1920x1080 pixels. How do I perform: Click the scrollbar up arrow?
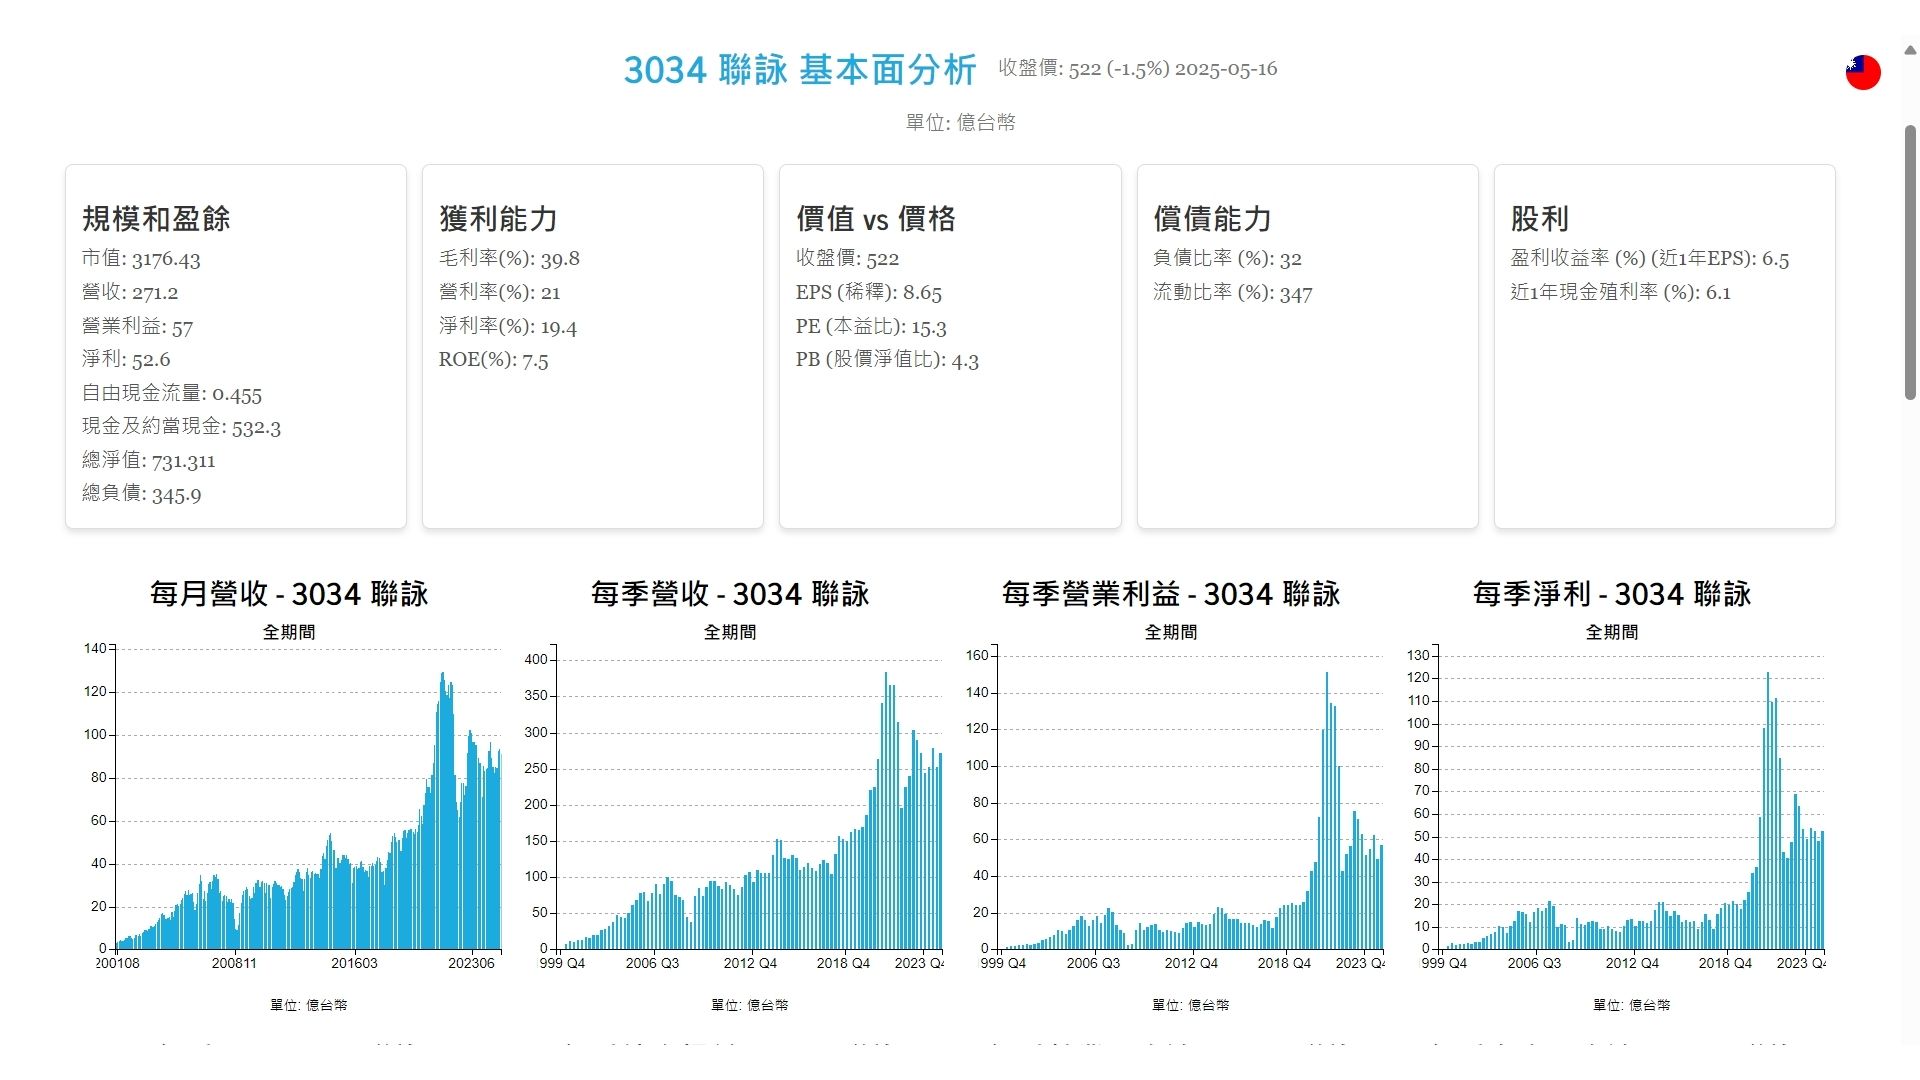tap(1909, 49)
